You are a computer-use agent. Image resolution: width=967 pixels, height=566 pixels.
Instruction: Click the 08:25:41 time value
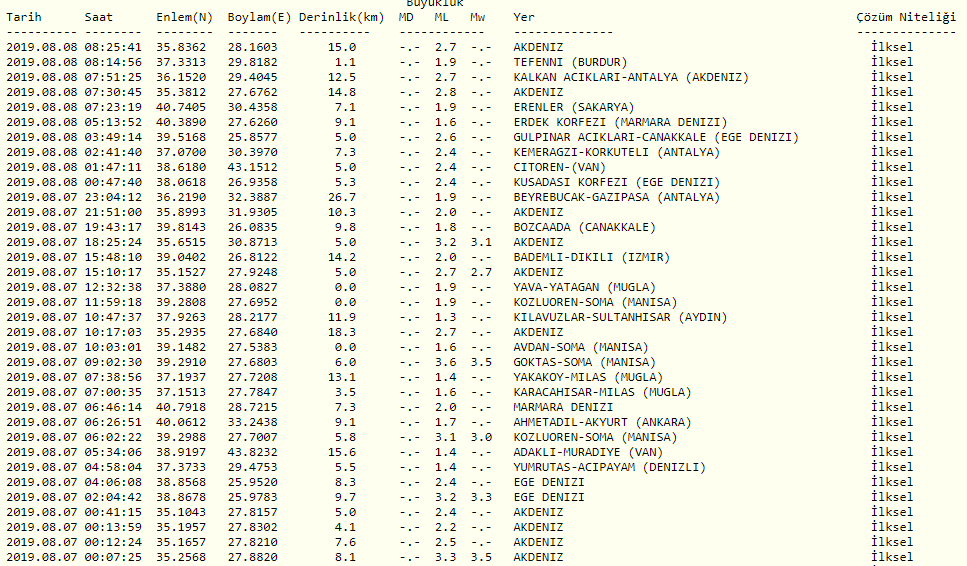tap(113, 47)
